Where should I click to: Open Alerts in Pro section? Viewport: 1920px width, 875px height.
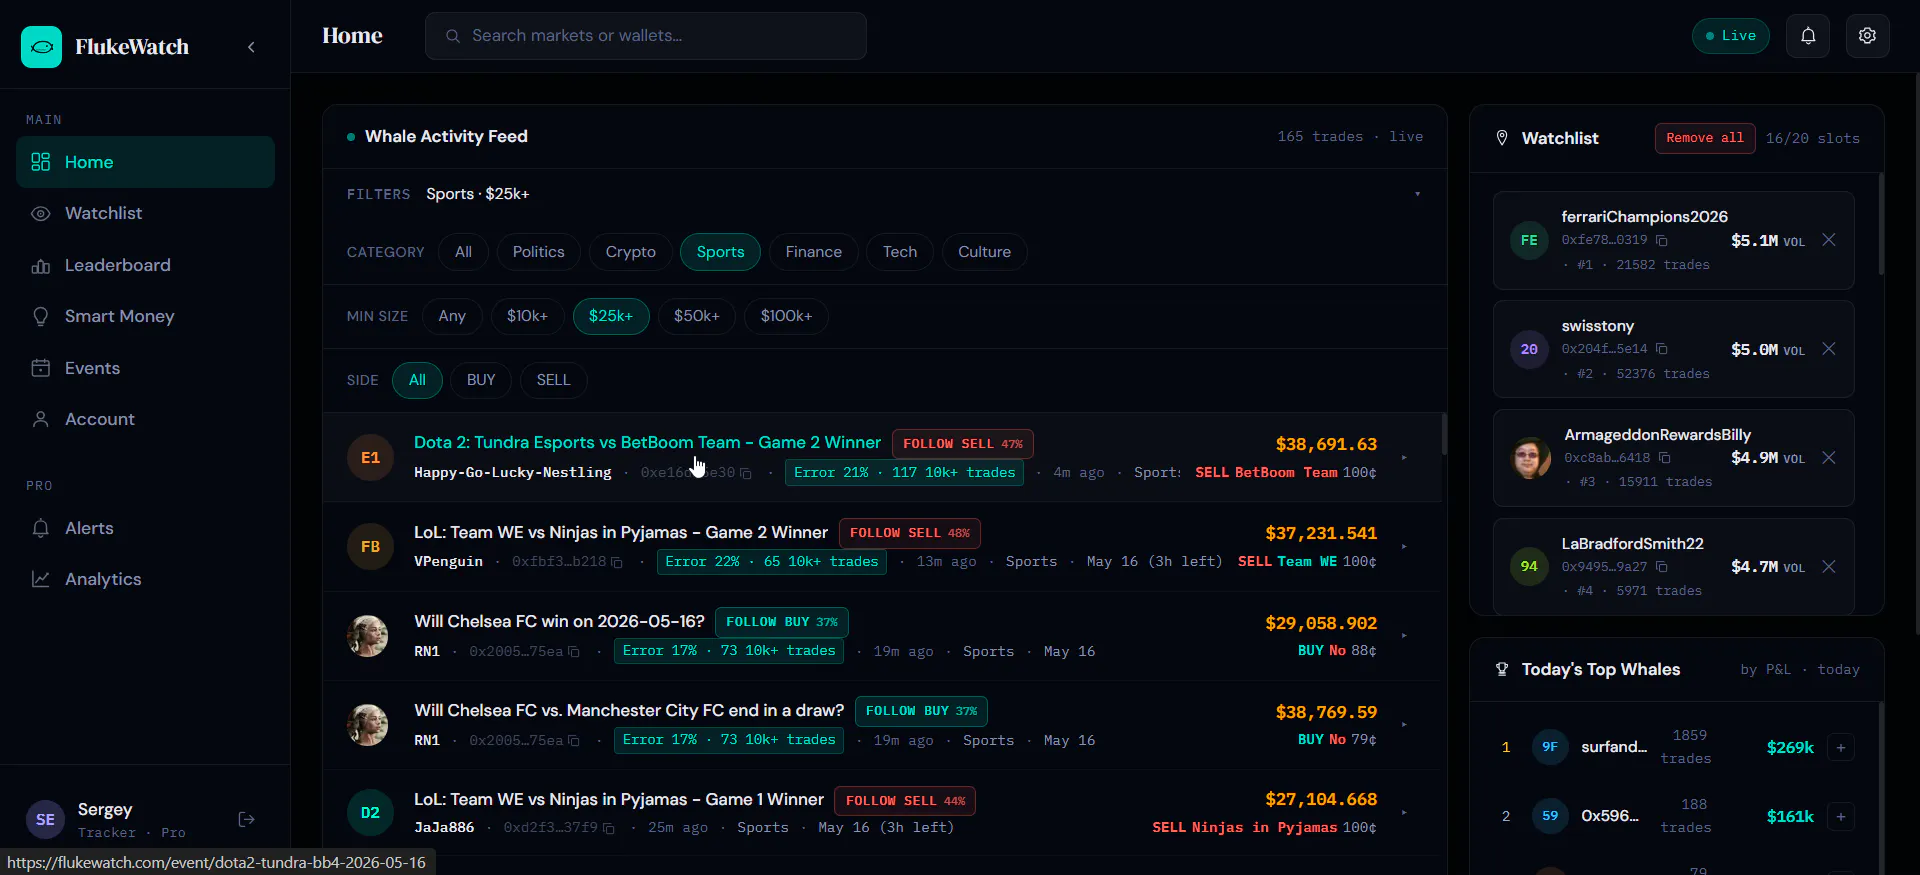pos(145,528)
